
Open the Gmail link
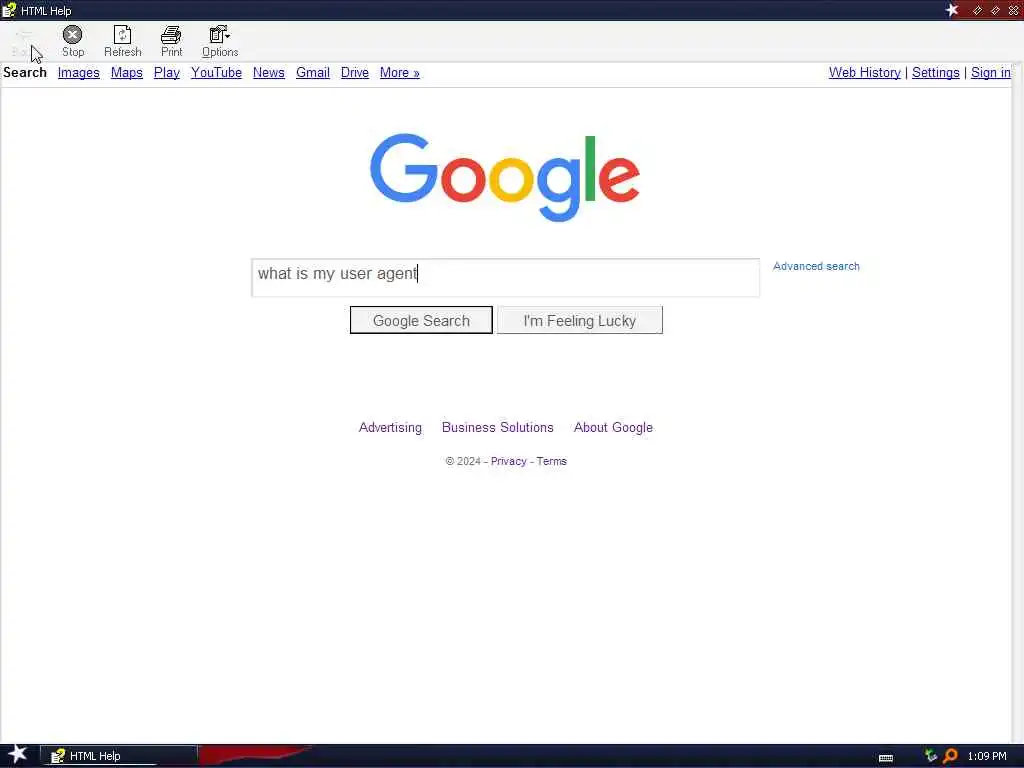tap(313, 72)
